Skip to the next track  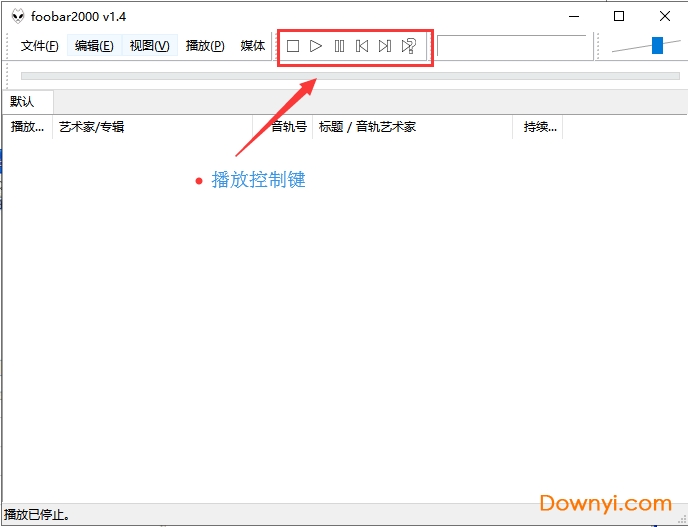385,46
